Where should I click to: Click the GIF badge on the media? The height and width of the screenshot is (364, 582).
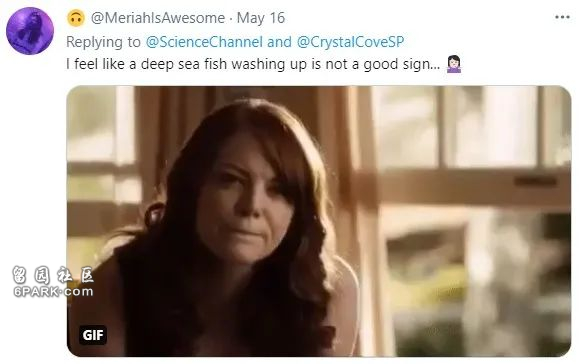pos(93,335)
